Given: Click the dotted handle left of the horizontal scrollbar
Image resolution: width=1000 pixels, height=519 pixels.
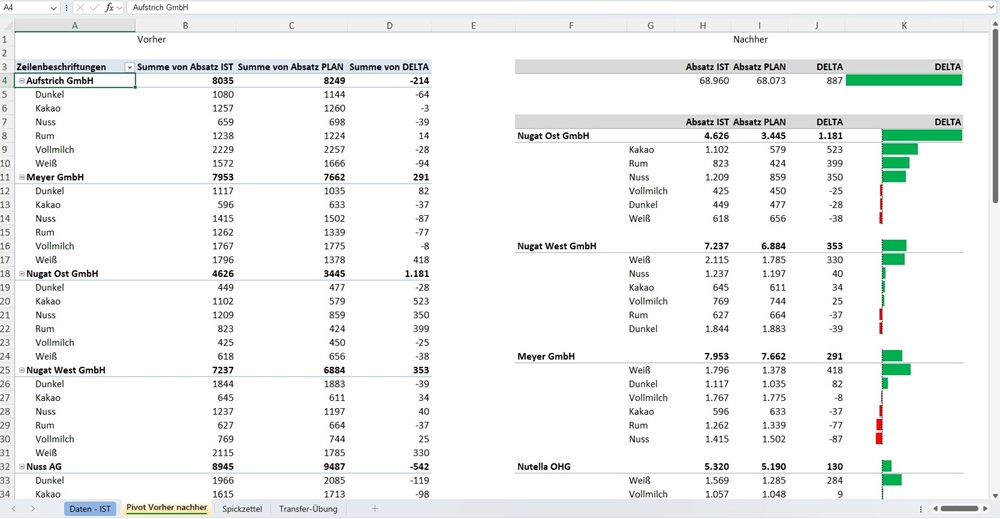Looking at the screenshot, I should (920, 509).
